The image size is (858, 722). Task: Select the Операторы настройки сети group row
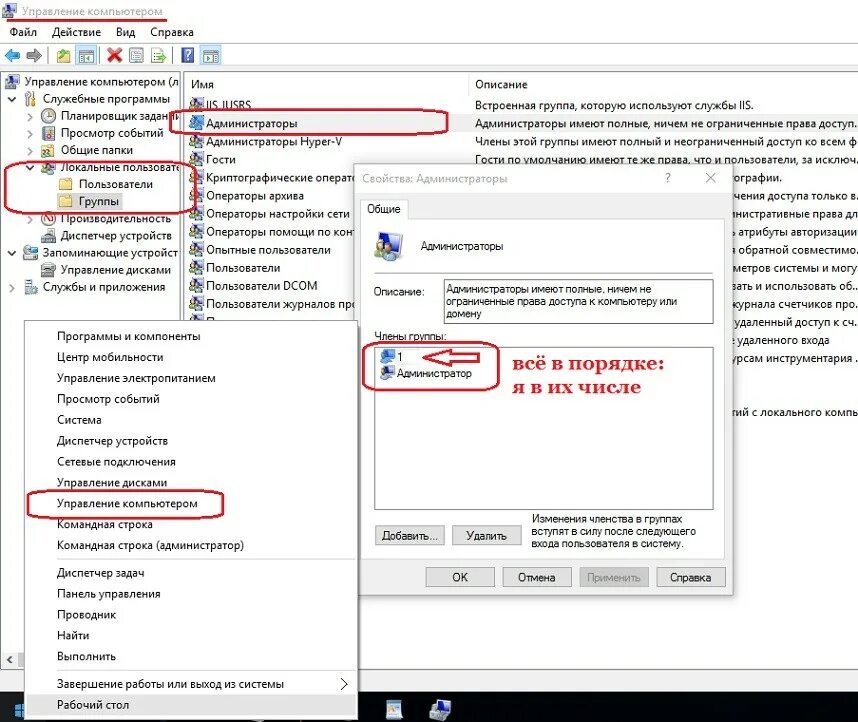277,213
